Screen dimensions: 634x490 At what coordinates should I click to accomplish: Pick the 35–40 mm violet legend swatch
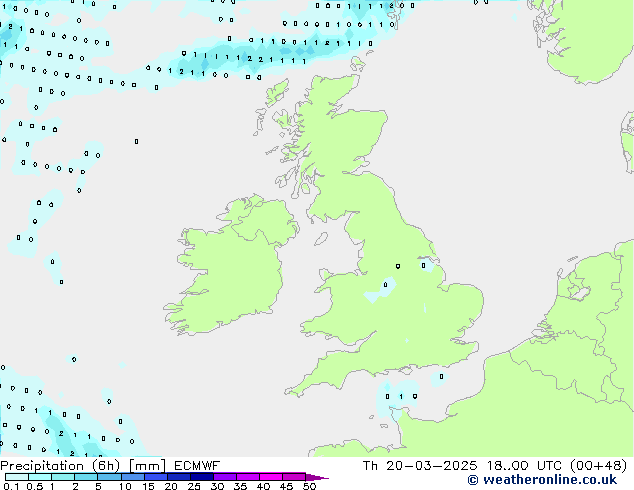[247, 477]
